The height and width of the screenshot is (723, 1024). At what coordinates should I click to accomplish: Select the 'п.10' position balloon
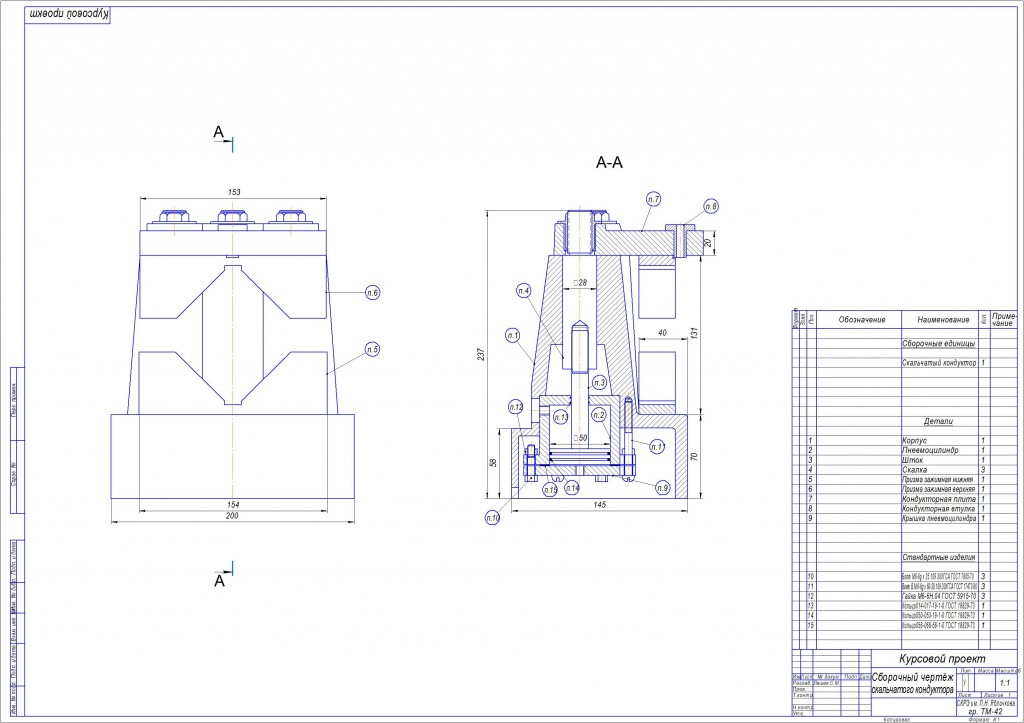pos(492,518)
